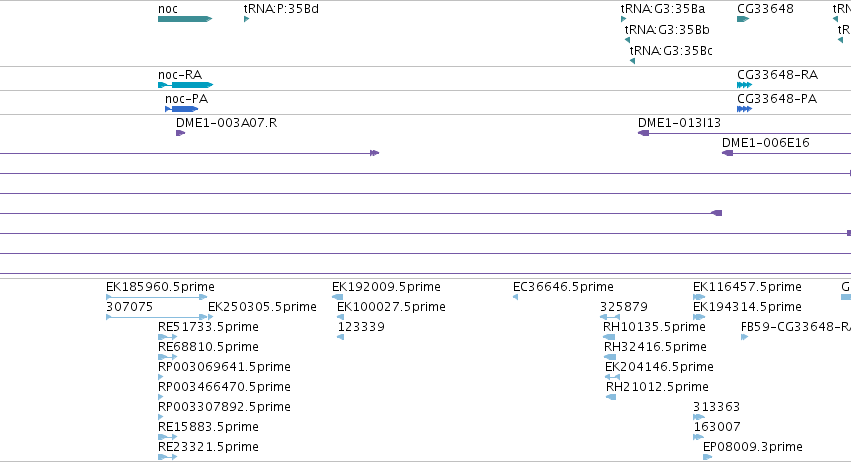
Task: Click the DME1-006E16 clone label
Action: tap(765, 143)
